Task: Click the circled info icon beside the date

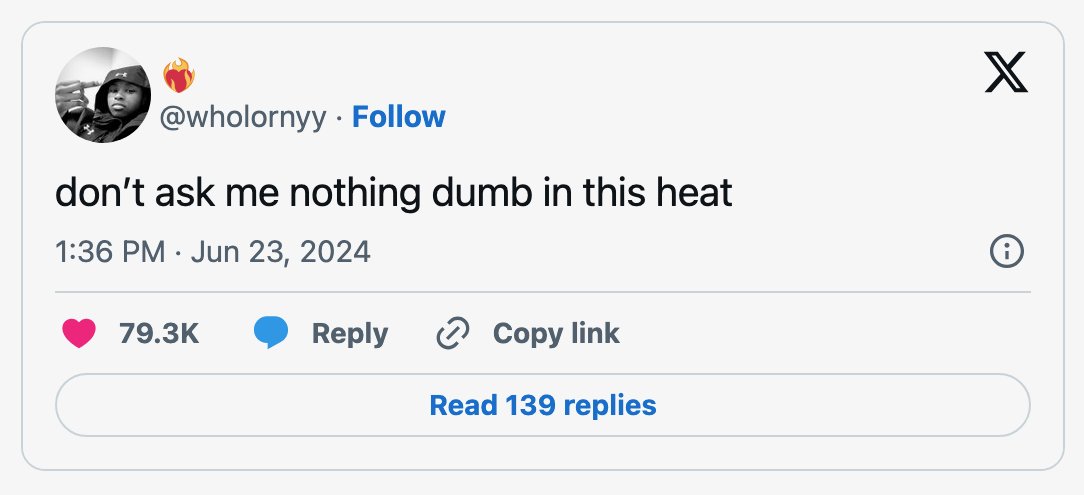Action: coord(1007,252)
